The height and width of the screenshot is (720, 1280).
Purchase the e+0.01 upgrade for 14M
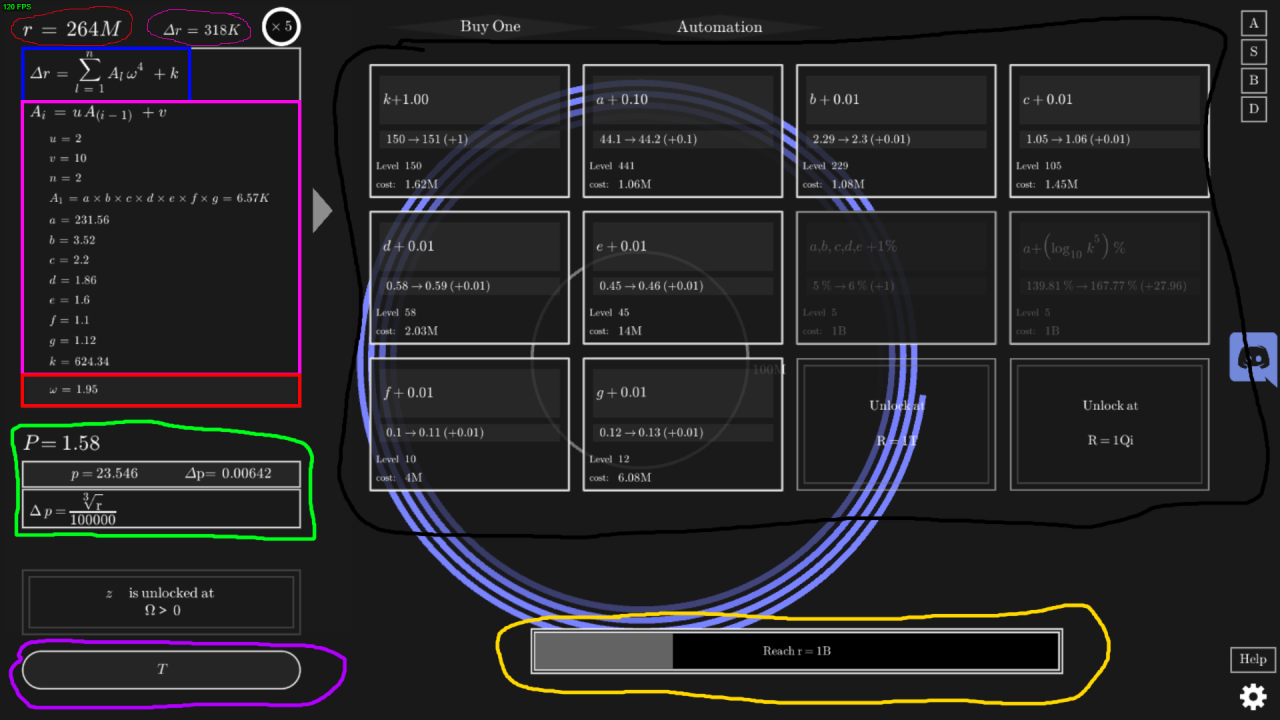pyautogui.click(x=682, y=277)
